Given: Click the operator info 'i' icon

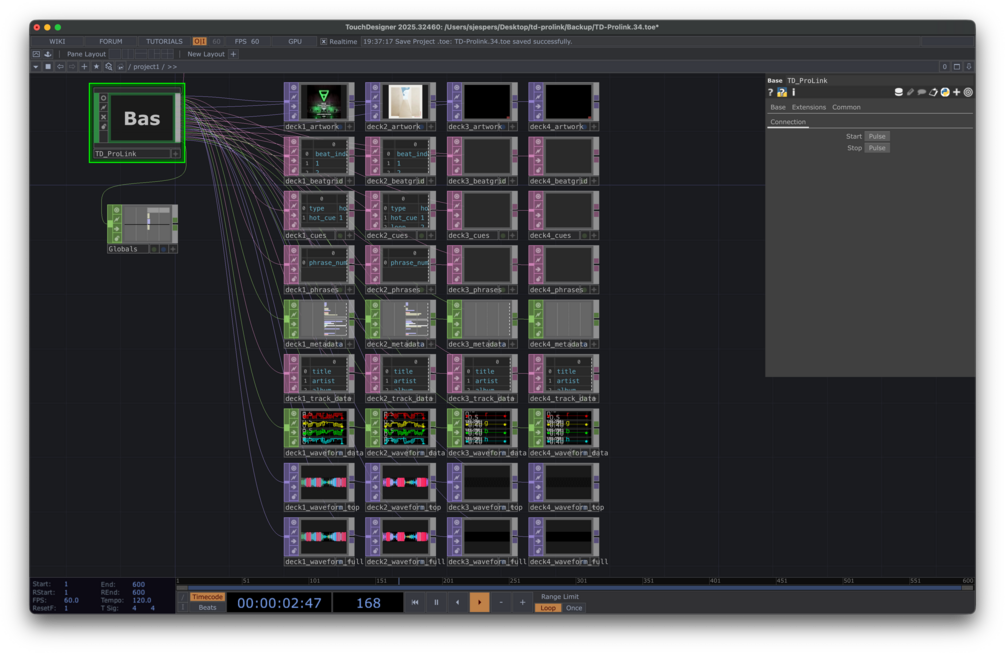Looking at the screenshot, I should [x=793, y=92].
